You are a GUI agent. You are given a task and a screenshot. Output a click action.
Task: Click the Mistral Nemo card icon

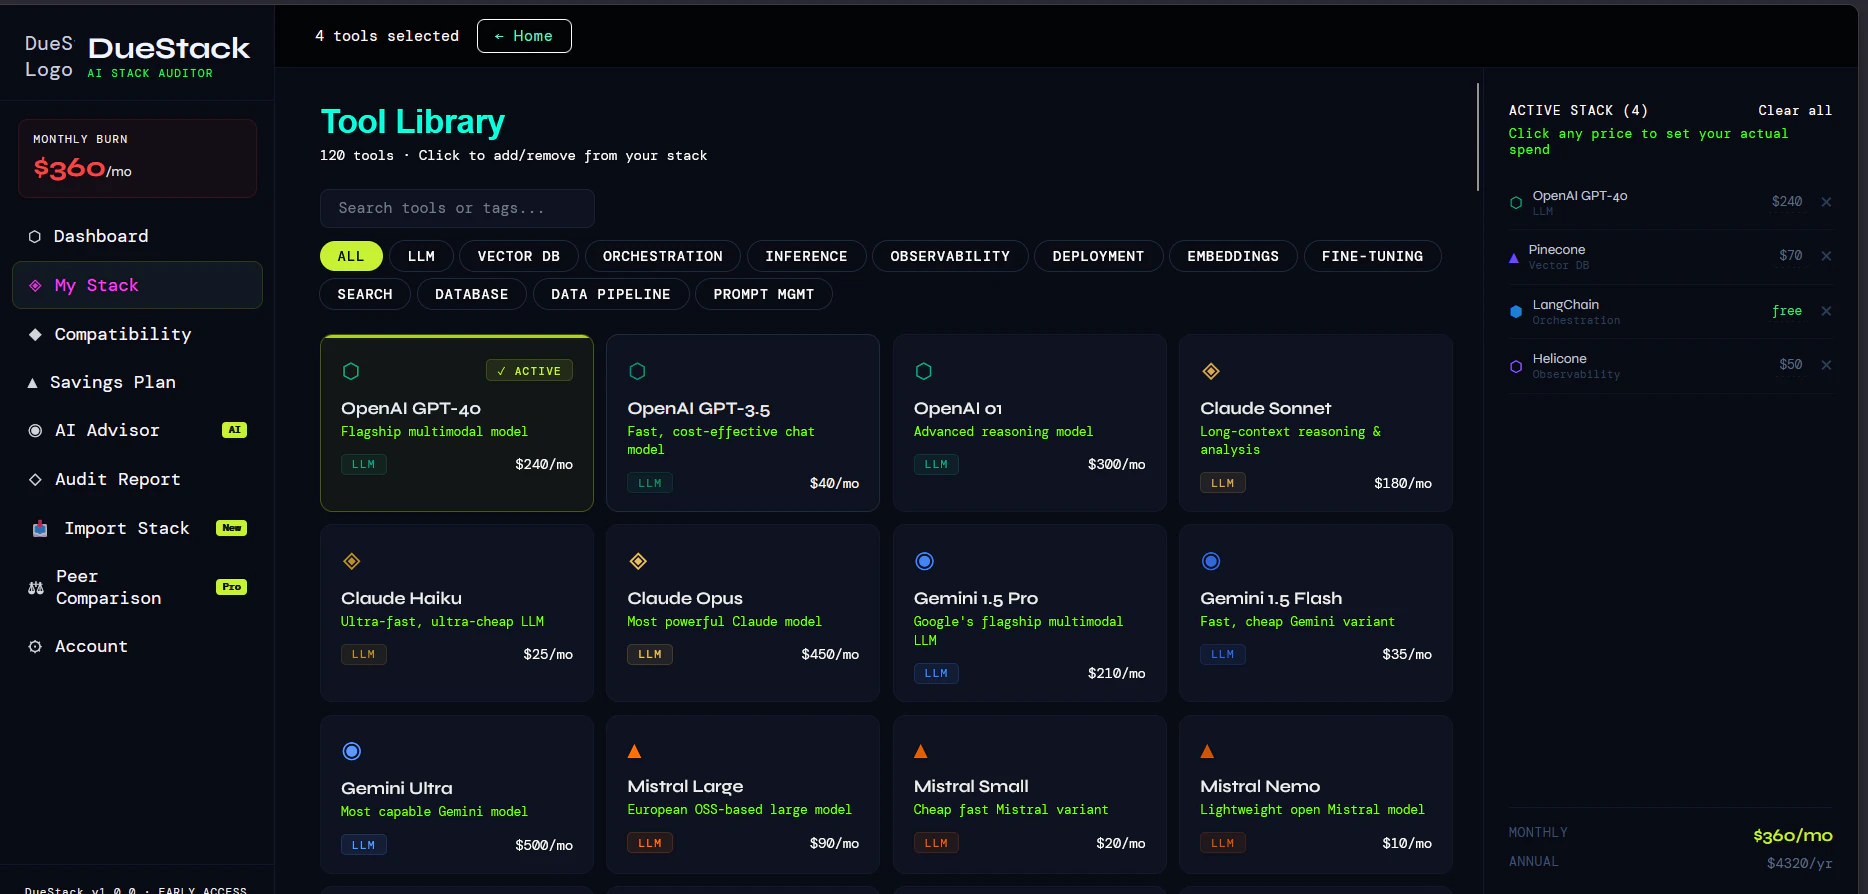pyautogui.click(x=1207, y=751)
